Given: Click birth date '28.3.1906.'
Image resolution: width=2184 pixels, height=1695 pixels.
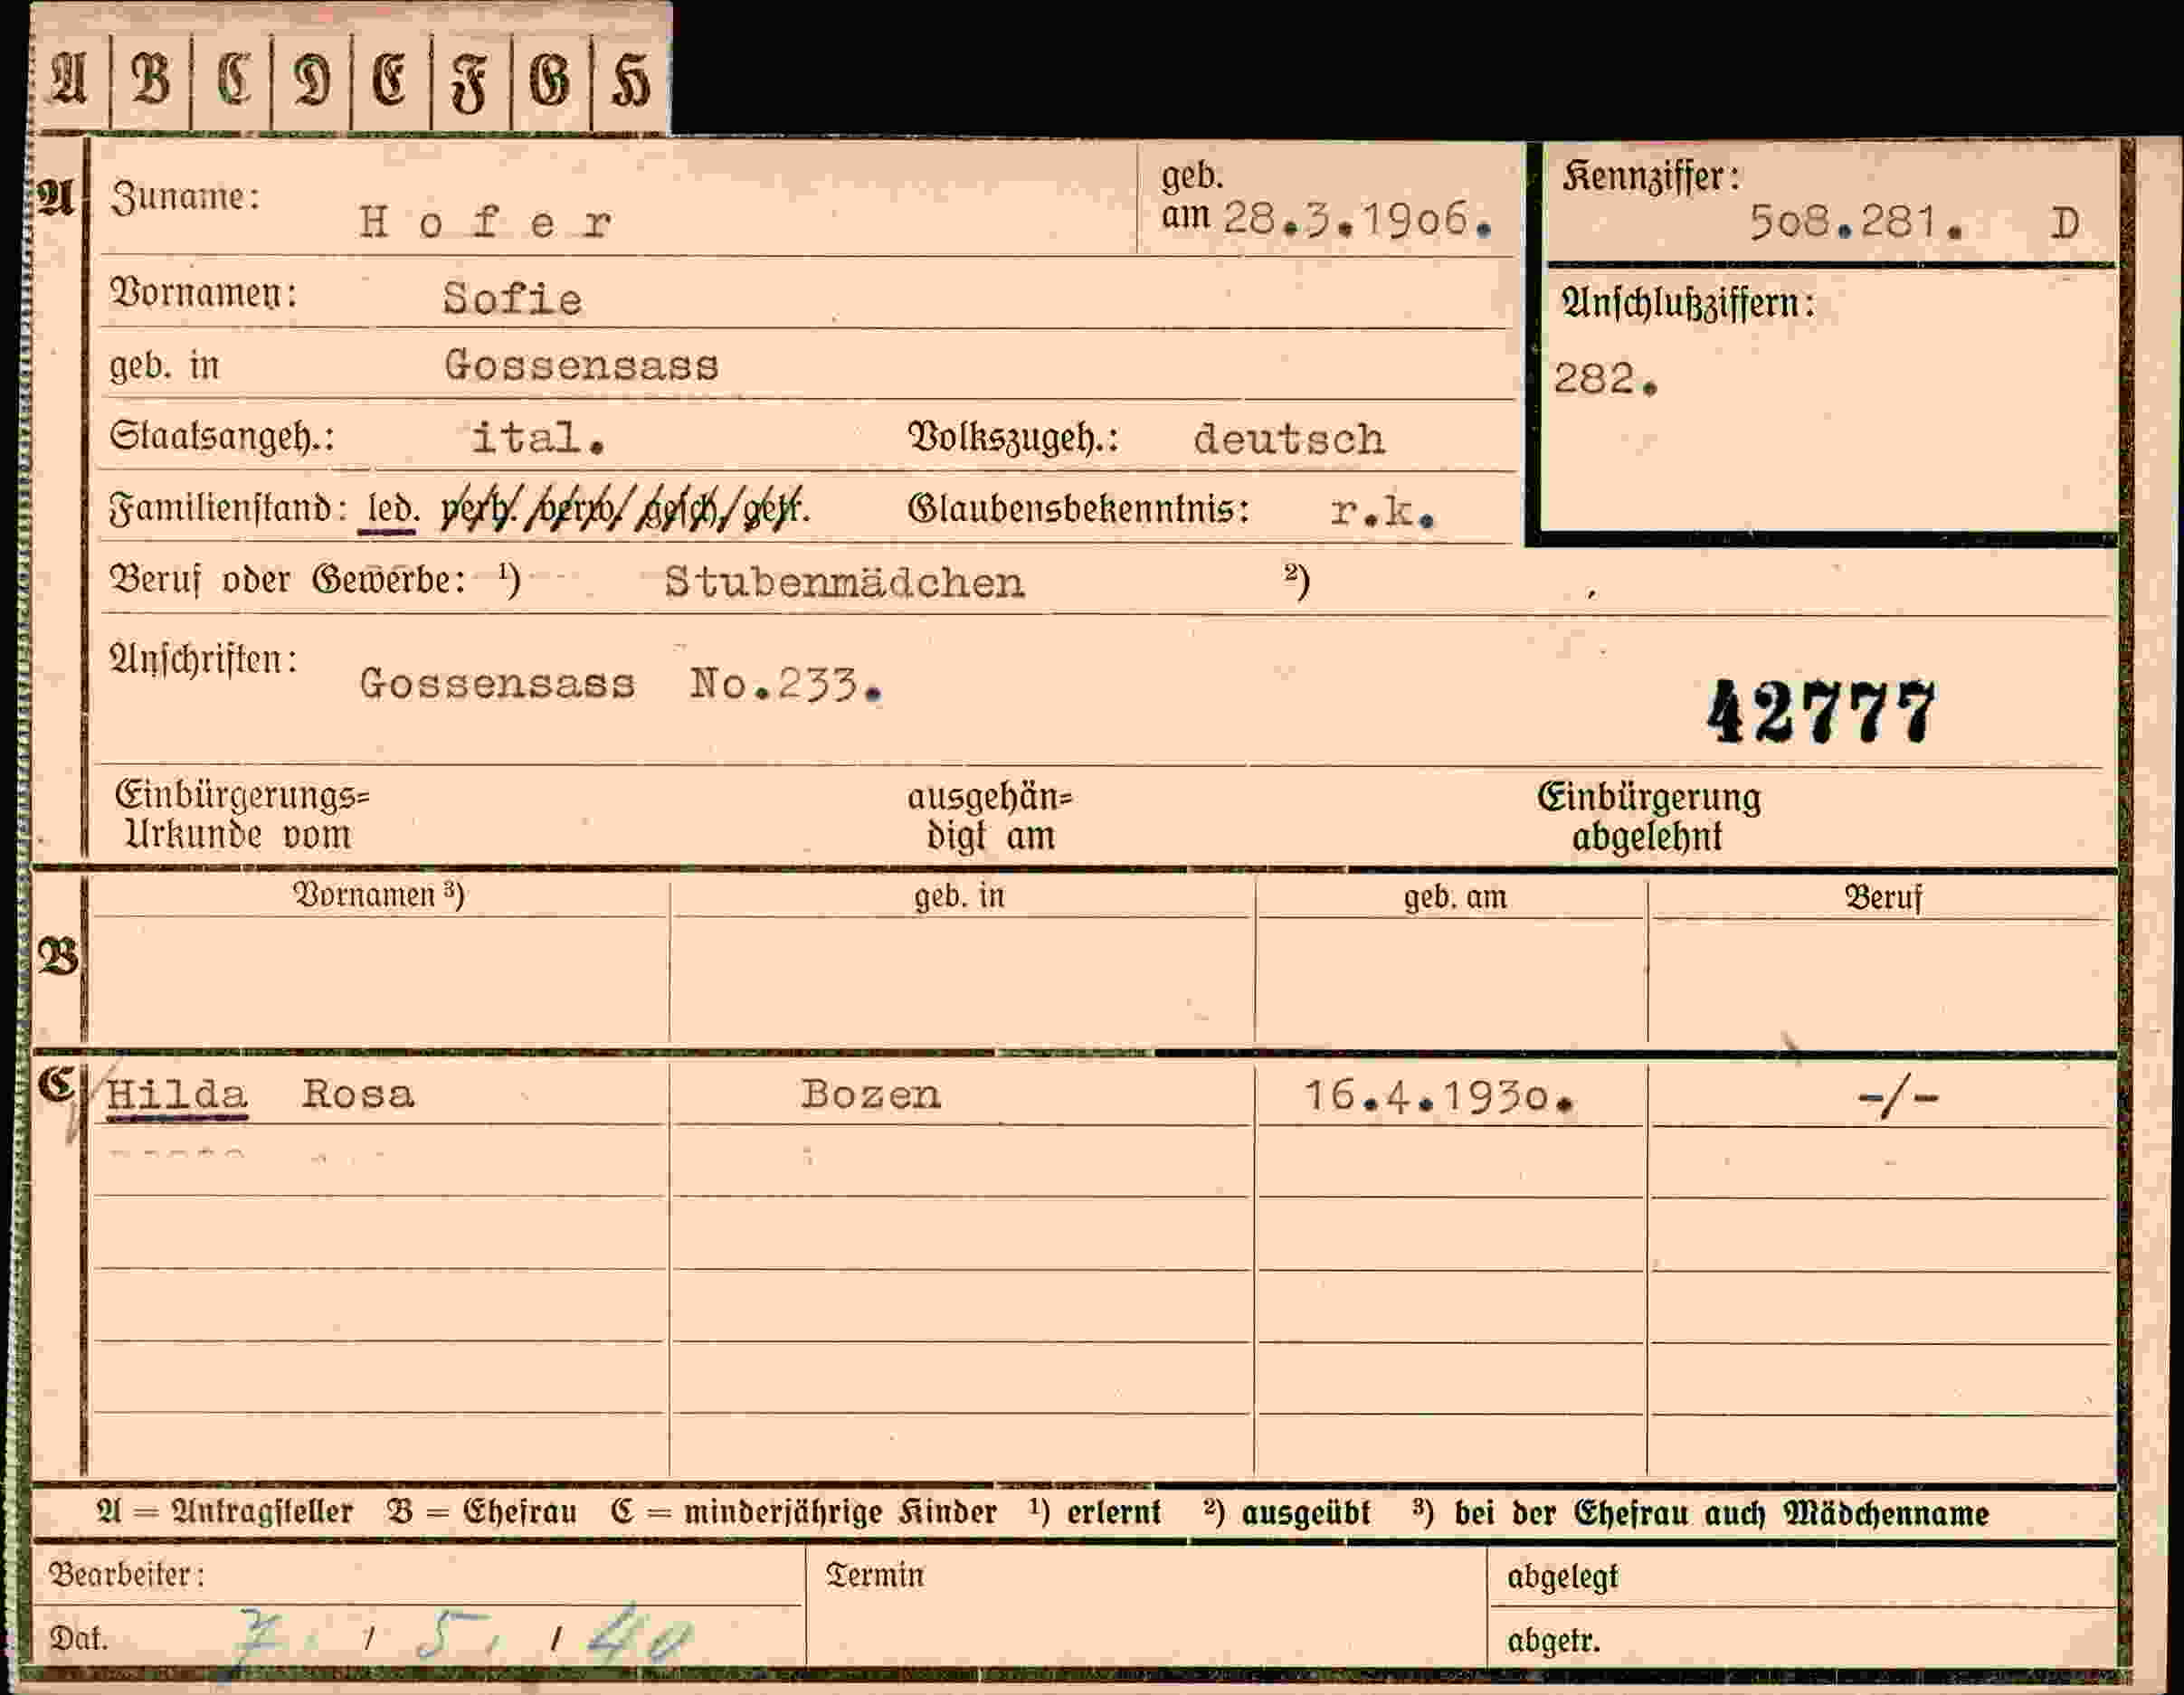Looking at the screenshot, I should (x=1358, y=219).
